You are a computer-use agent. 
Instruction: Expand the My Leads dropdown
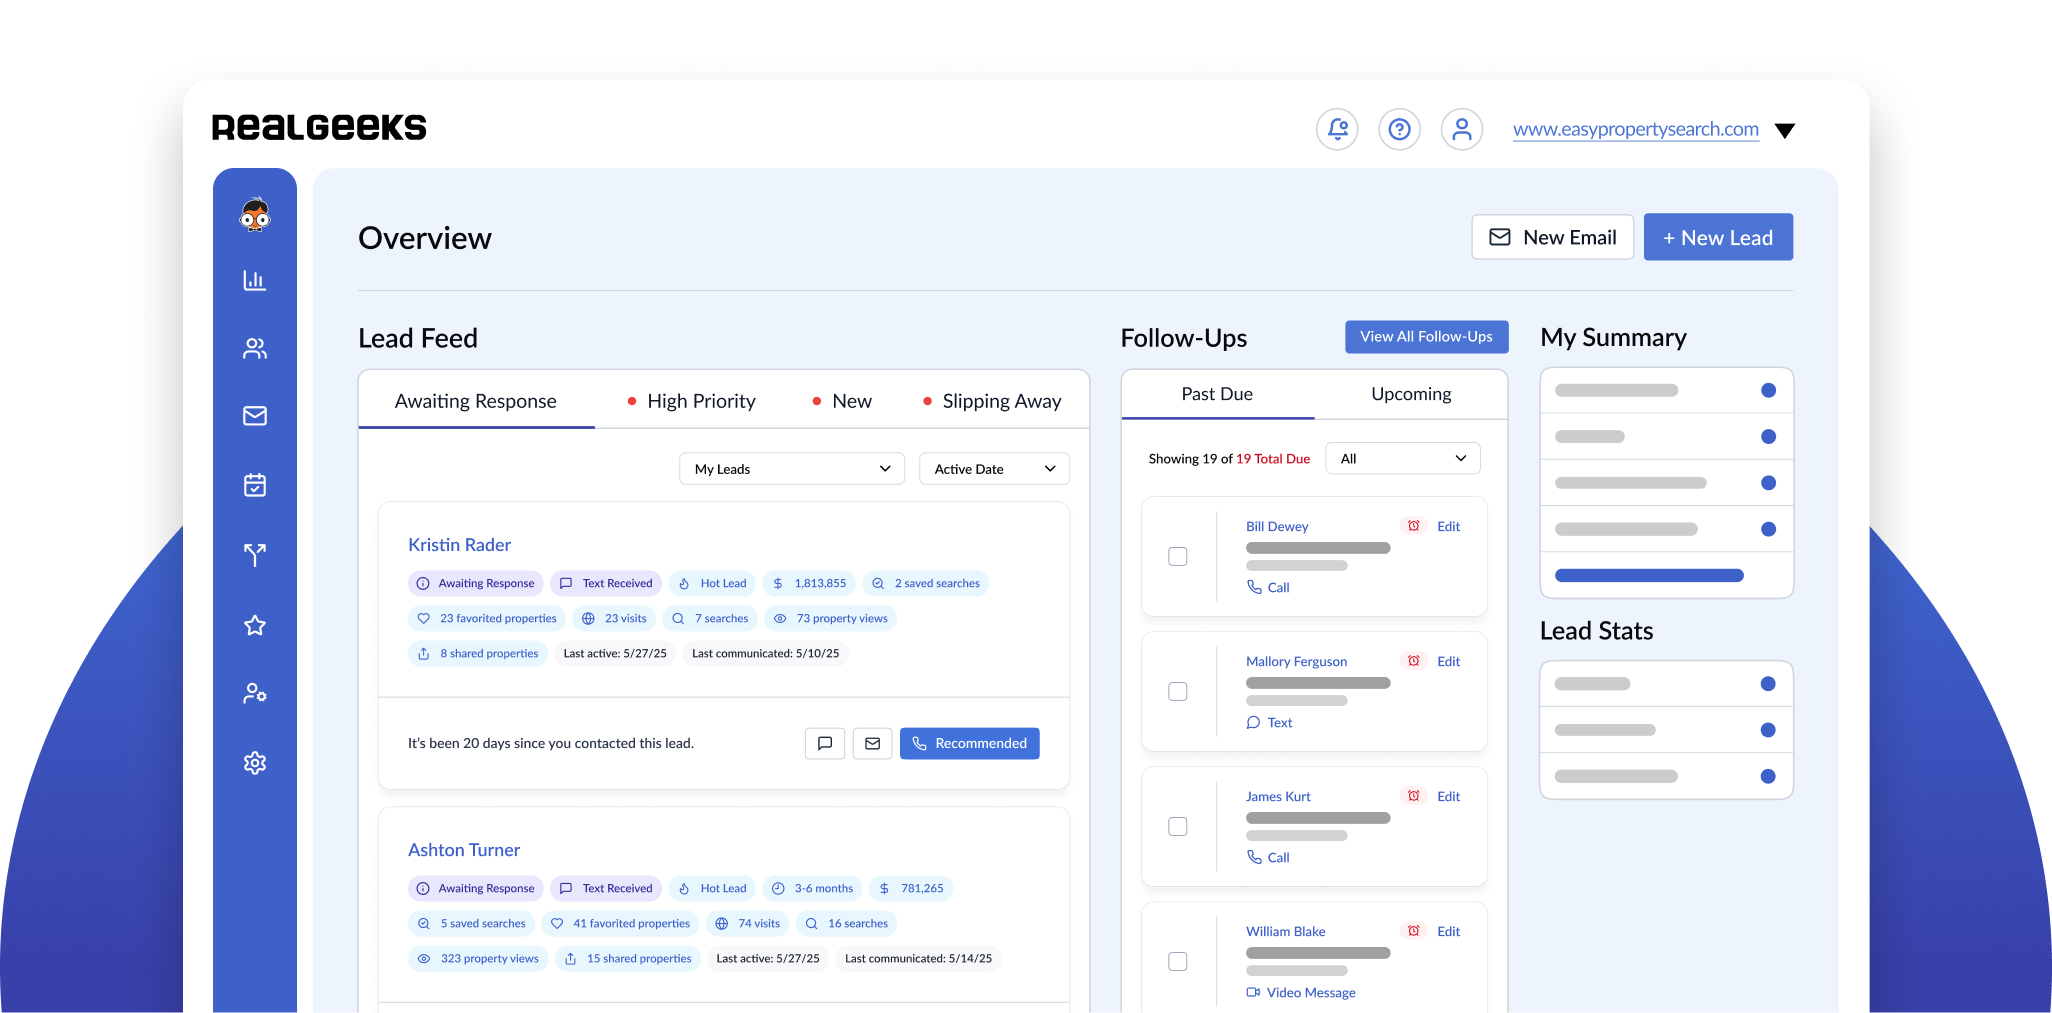791,469
